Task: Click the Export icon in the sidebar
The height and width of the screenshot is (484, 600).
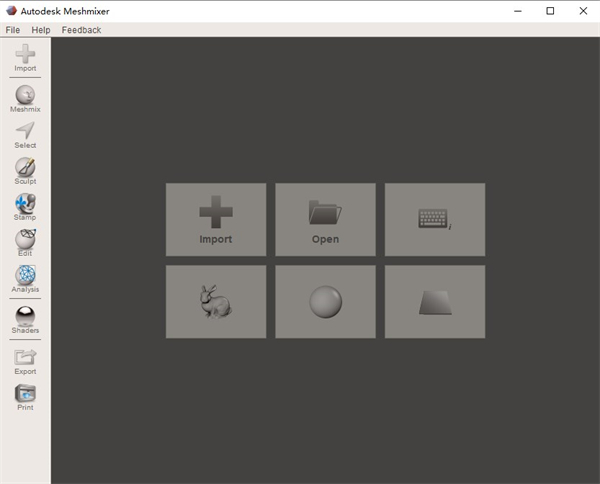Action: click(25, 359)
